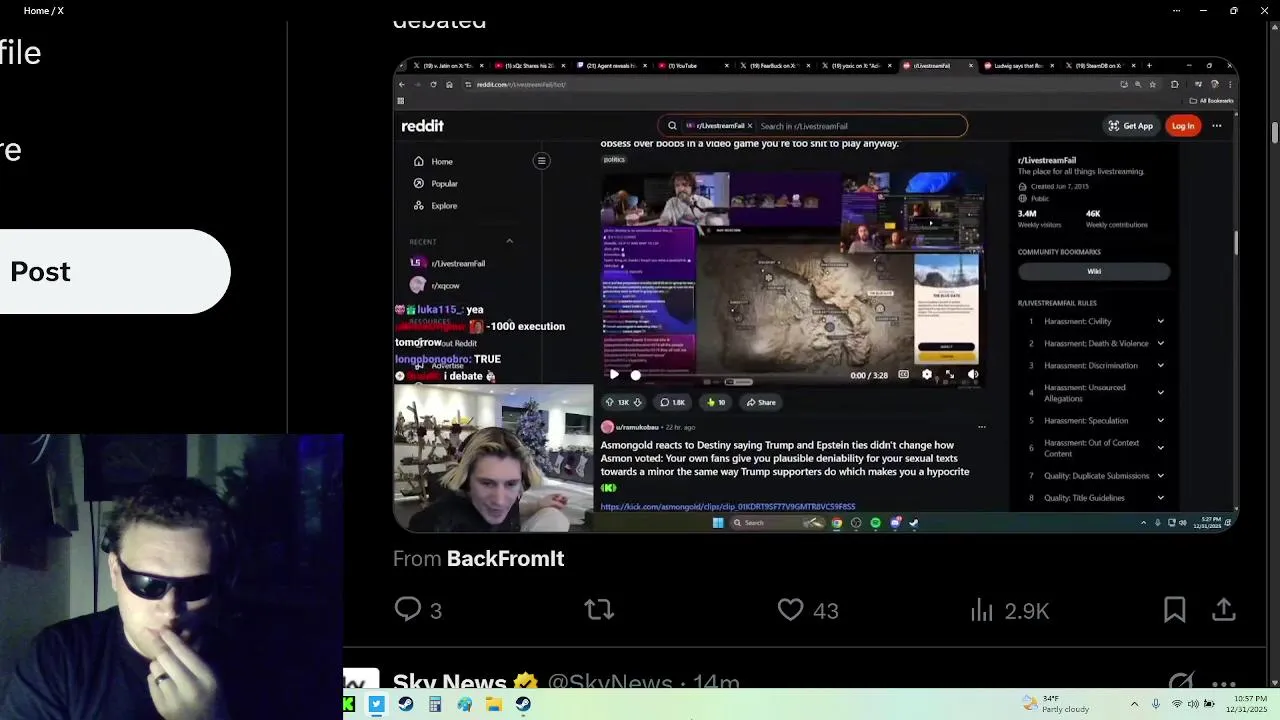This screenshot has width=1280, height=720.
Task: Open the Twitter app in taskbar
Action: pyautogui.click(x=376, y=704)
